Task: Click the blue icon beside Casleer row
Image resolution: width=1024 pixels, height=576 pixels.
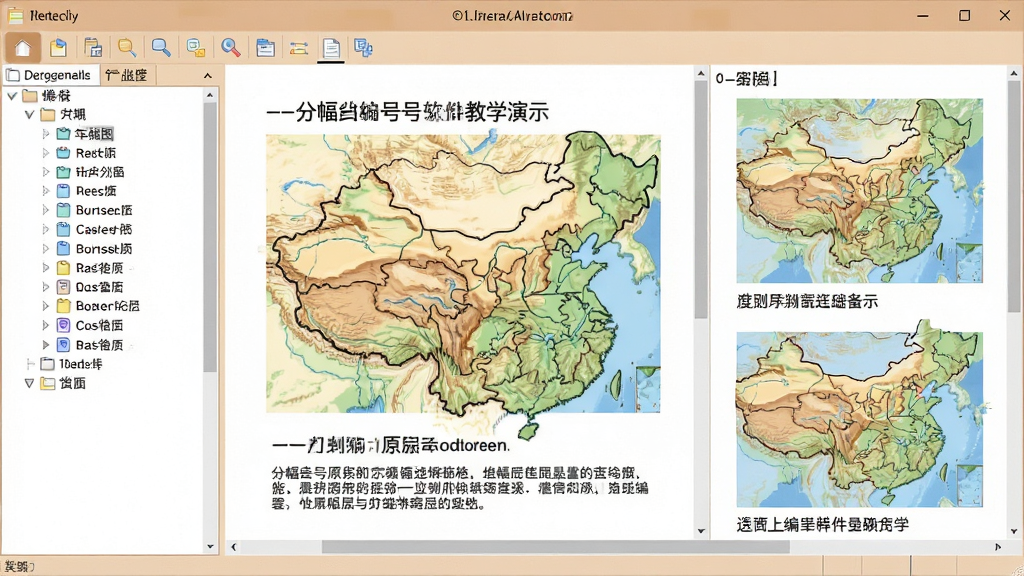Action: (x=63, y=229)
